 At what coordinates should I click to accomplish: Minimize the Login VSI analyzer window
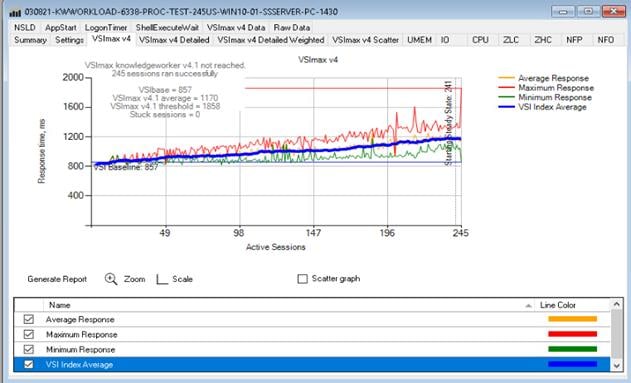click(x=563, y=11)
